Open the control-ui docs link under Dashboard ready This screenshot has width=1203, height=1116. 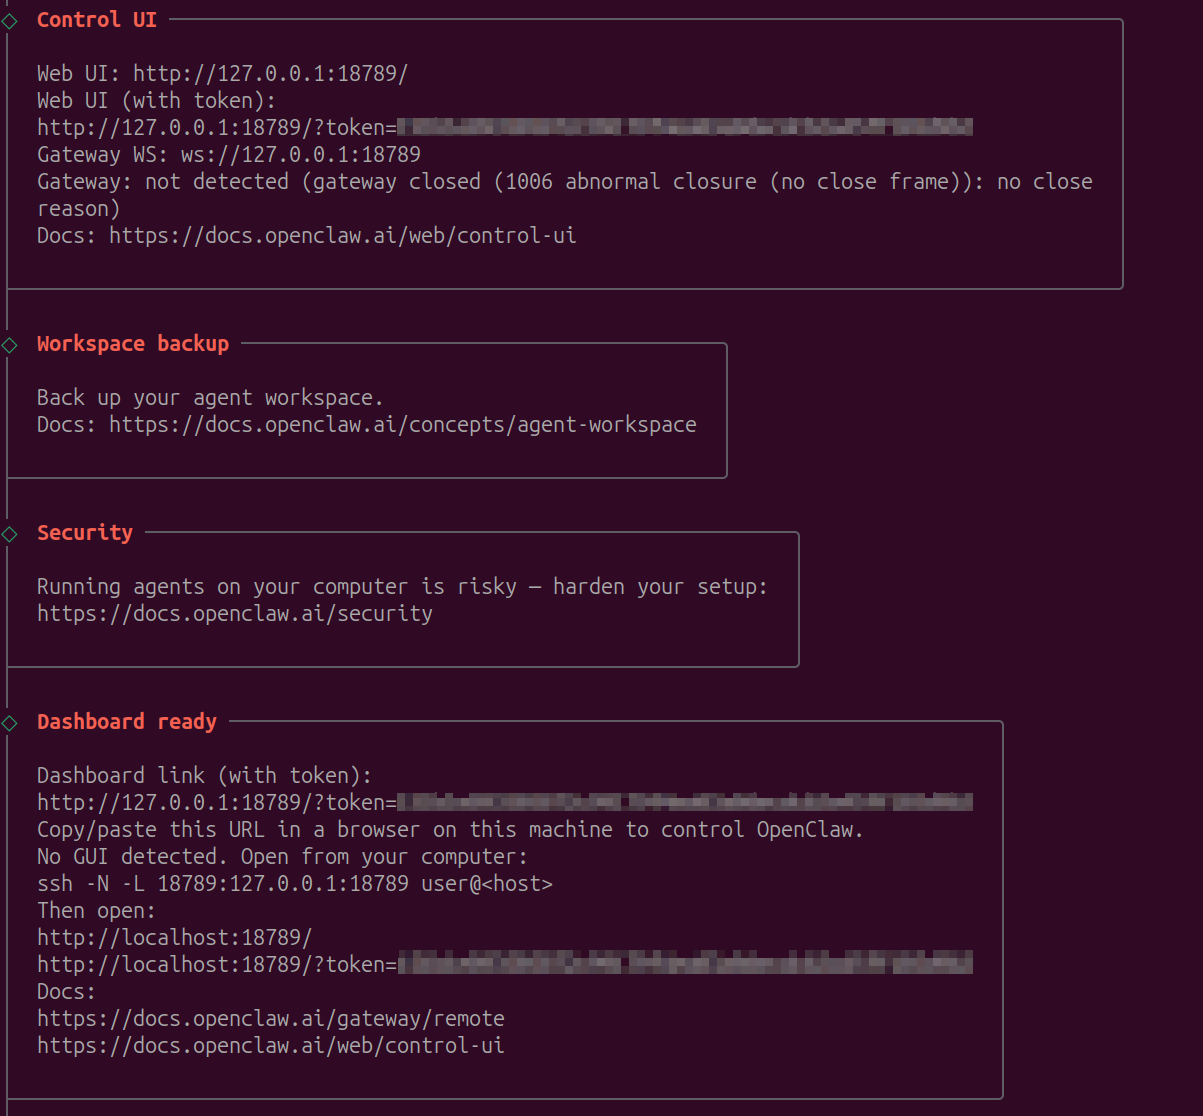270,1046
